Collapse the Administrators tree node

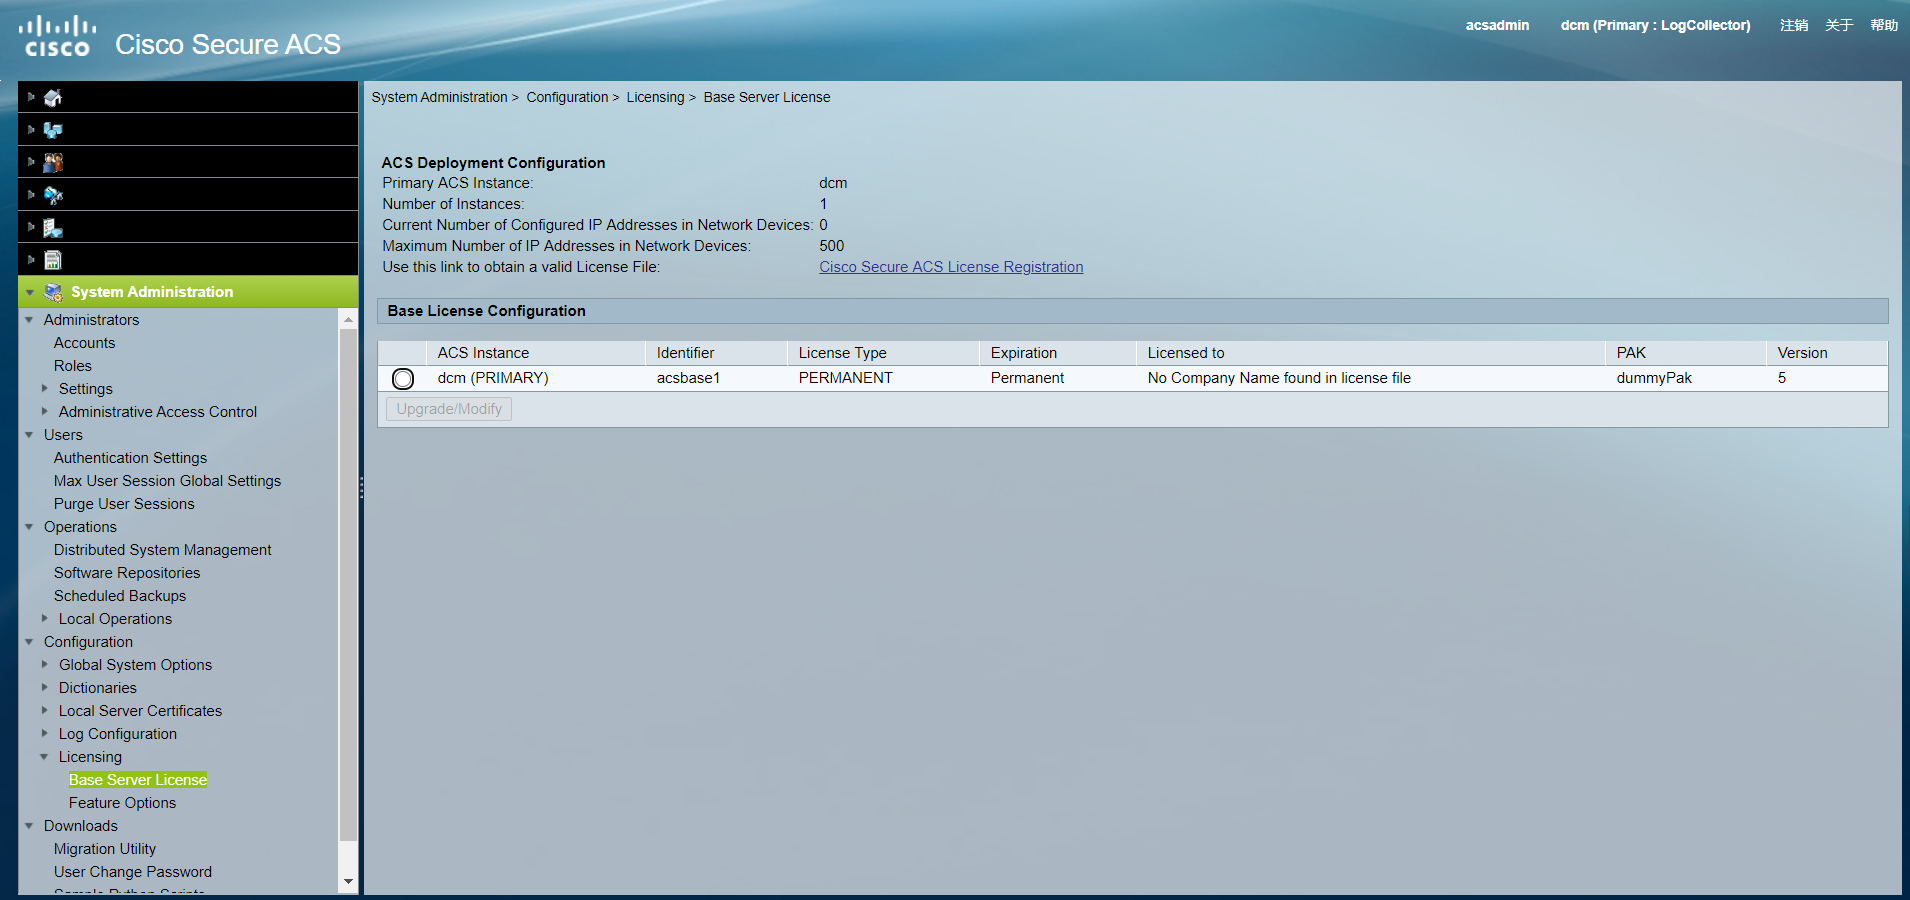tap(29, 320)
